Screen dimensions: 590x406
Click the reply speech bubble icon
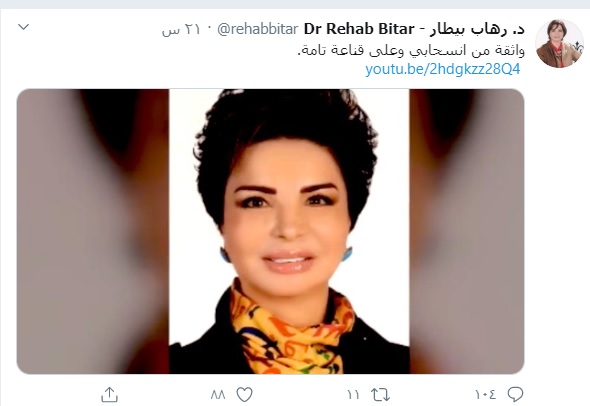coord(515,394)
